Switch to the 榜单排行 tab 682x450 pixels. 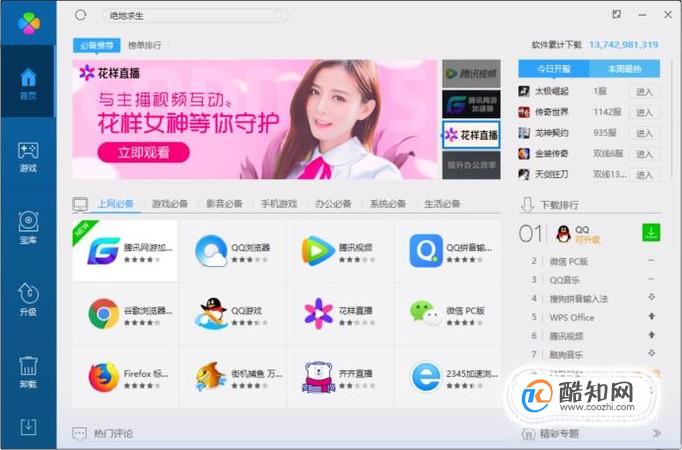click(x=144, y=46)
